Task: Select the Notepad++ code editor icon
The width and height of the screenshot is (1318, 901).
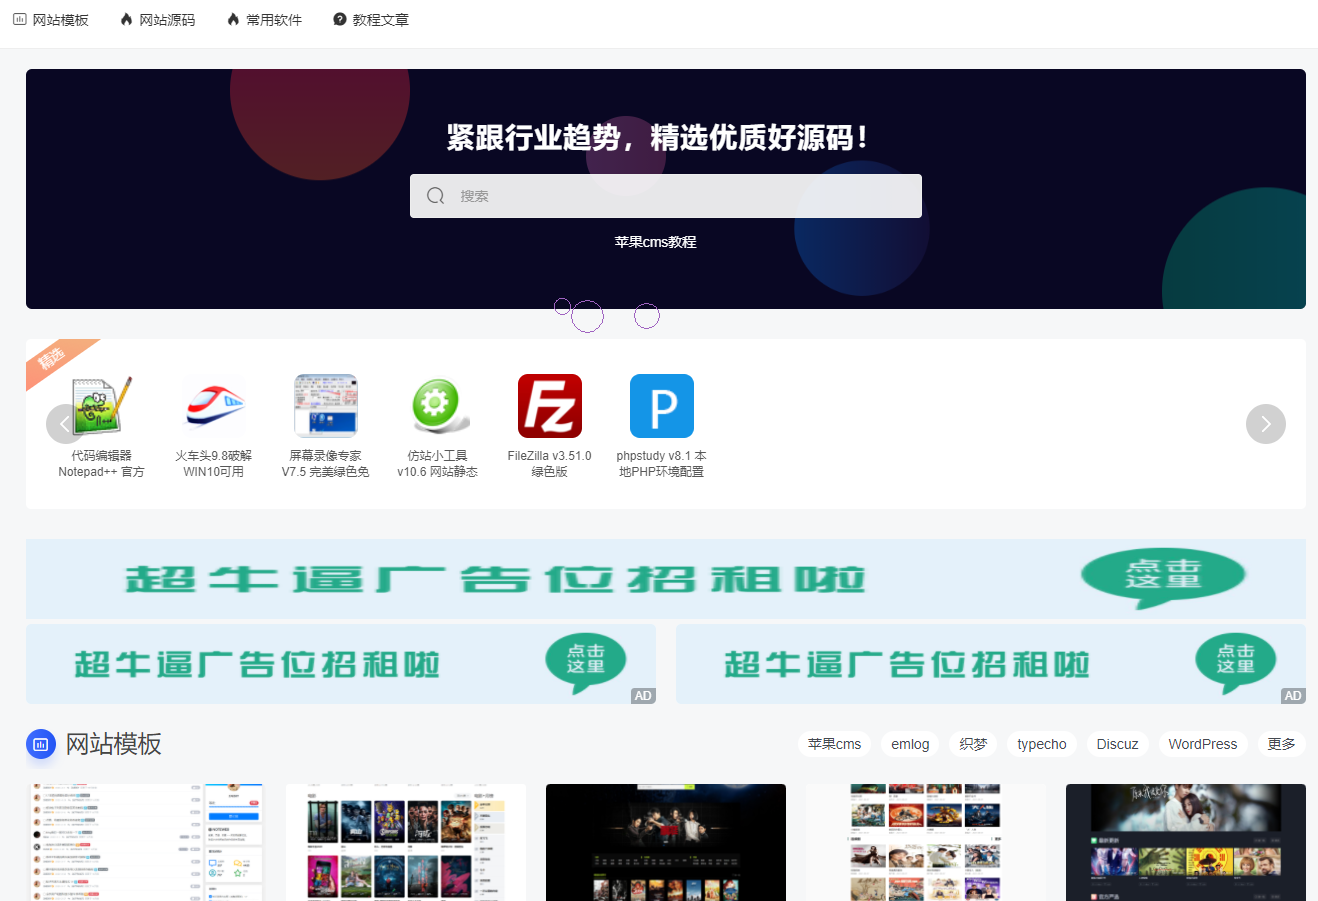Action: (99, 405)
